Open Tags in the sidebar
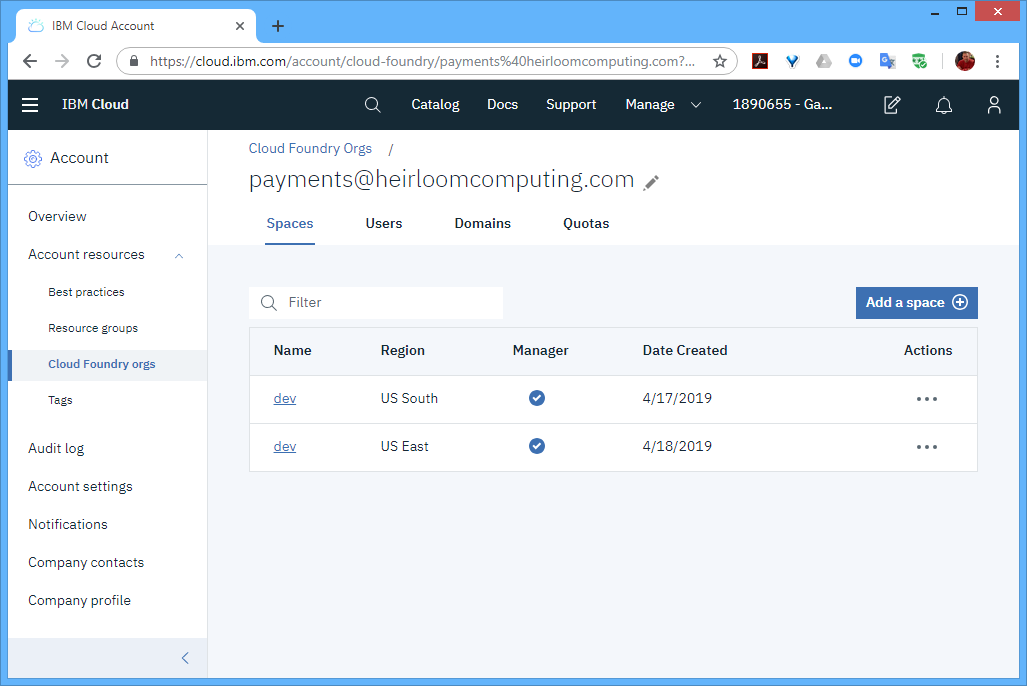The height and width of the screenshot is (686, 1027). pos(60,400)
